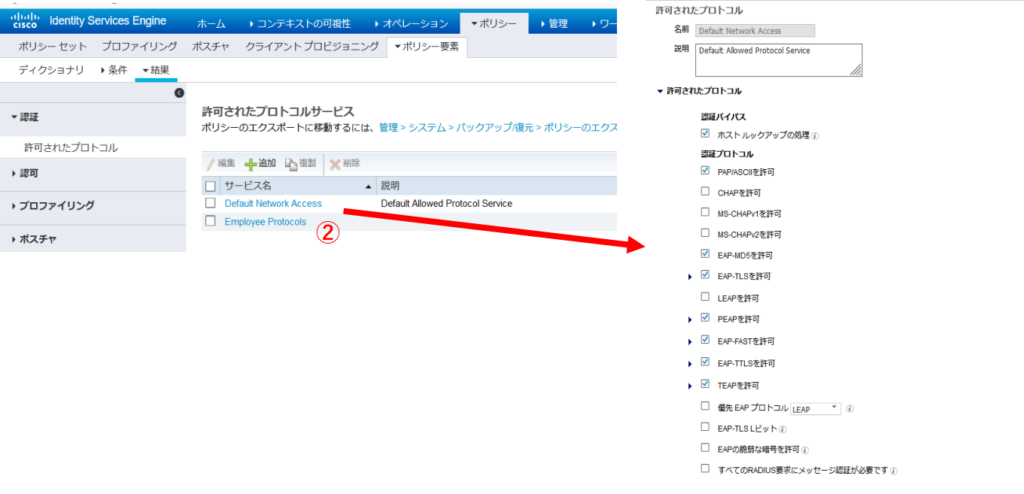The width and height of the screenshot is (1024, 494).
Task: Open the オペレーション top menu
Action: (x=410, y=23)
